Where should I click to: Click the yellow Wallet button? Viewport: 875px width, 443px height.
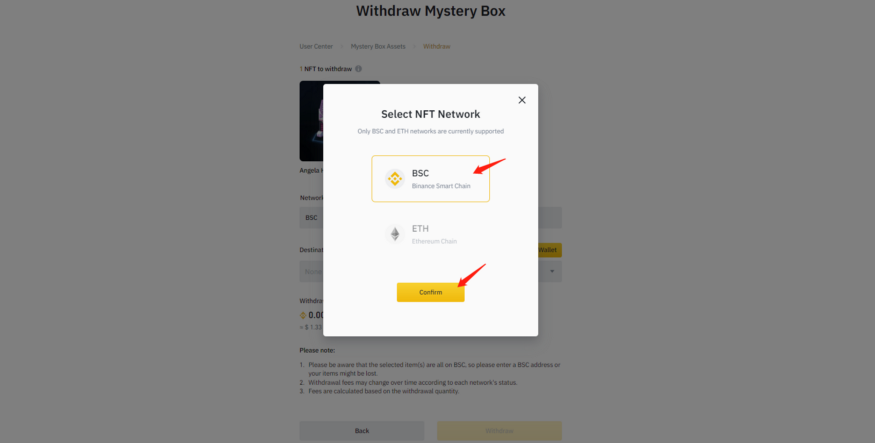(550, 250)
